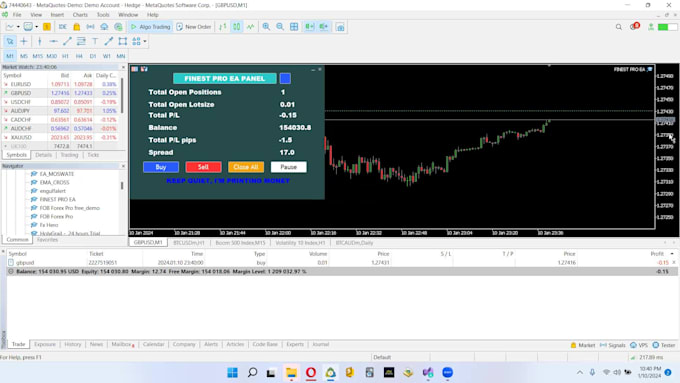
Task: Click Sell button on EA panel
Action: 203,167
